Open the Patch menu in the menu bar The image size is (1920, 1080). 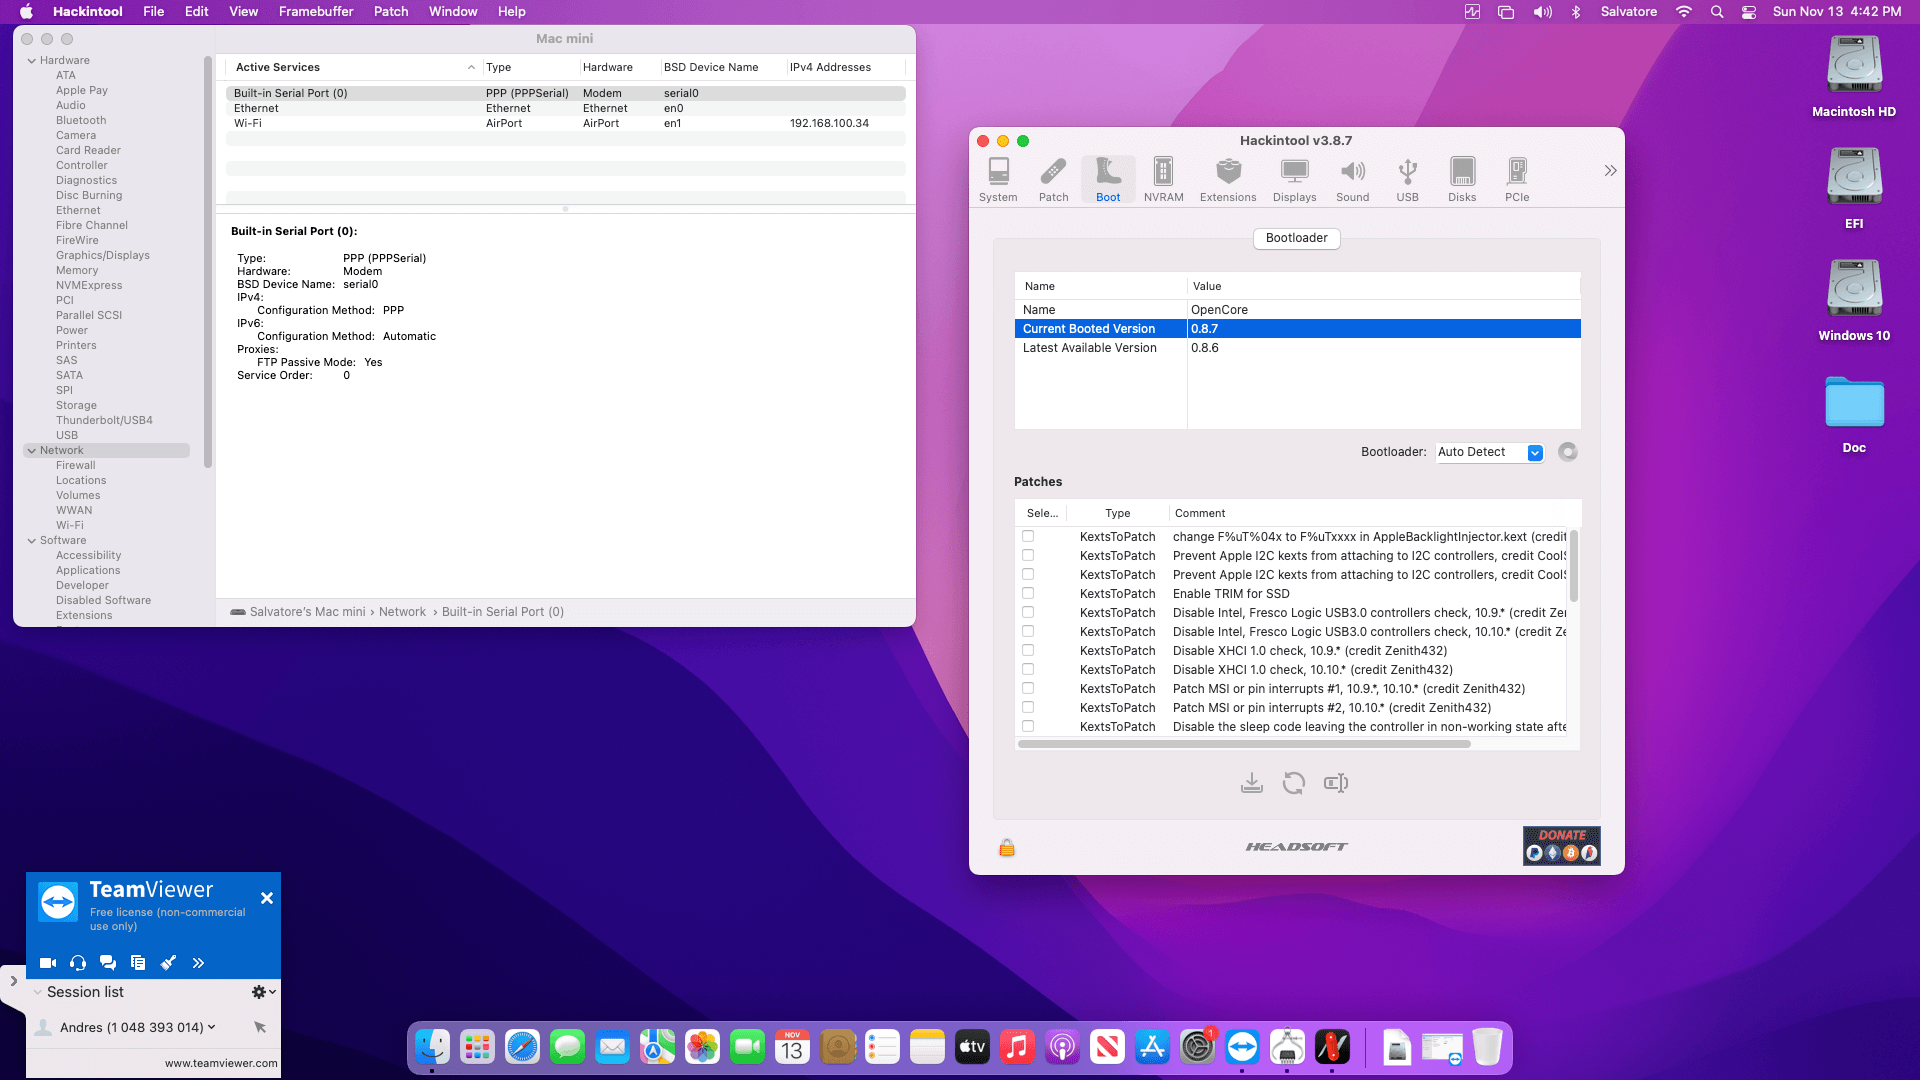pyautogui.click(x=391, y=12)
